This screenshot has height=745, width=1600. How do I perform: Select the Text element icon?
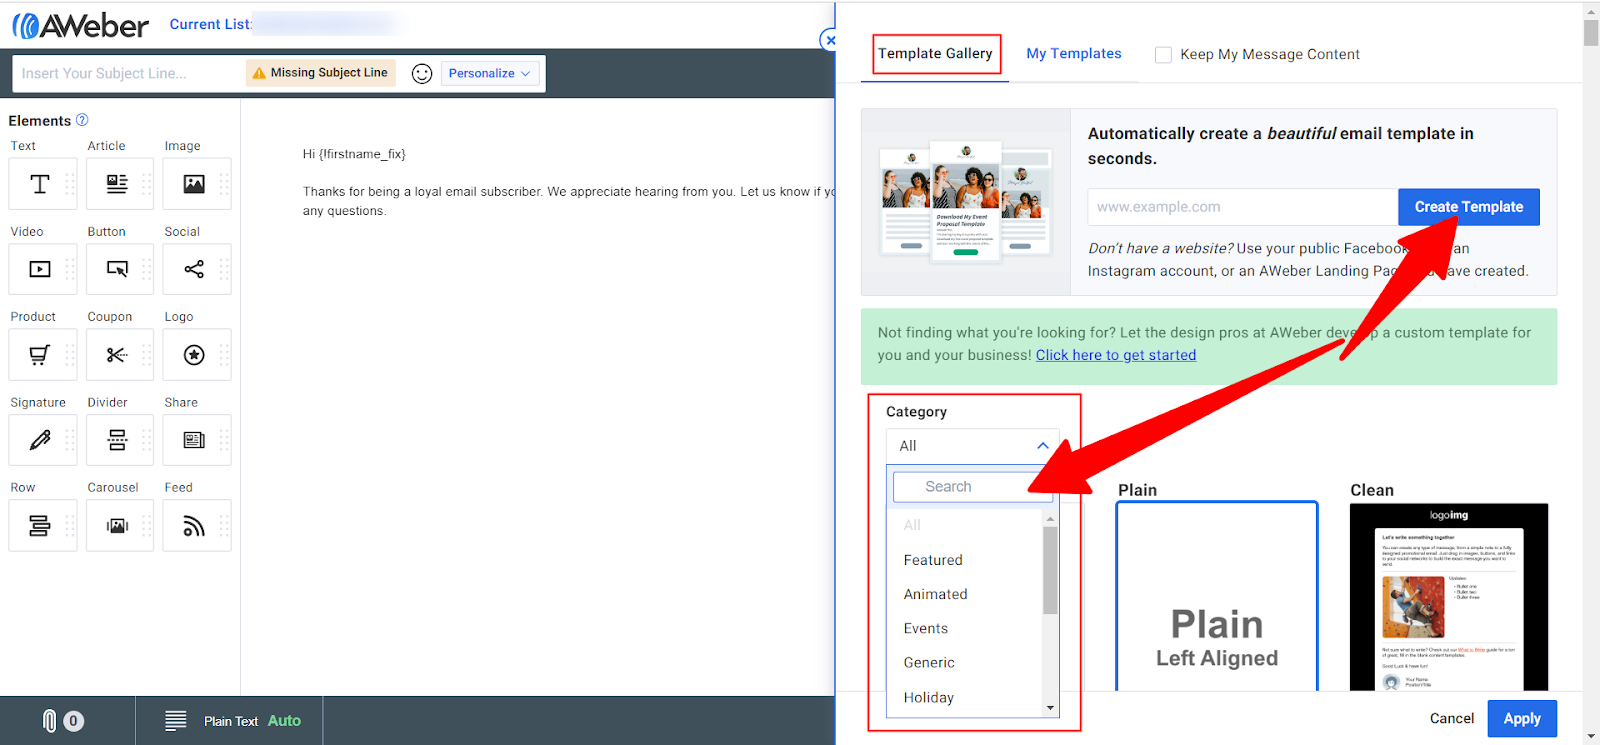40,184
